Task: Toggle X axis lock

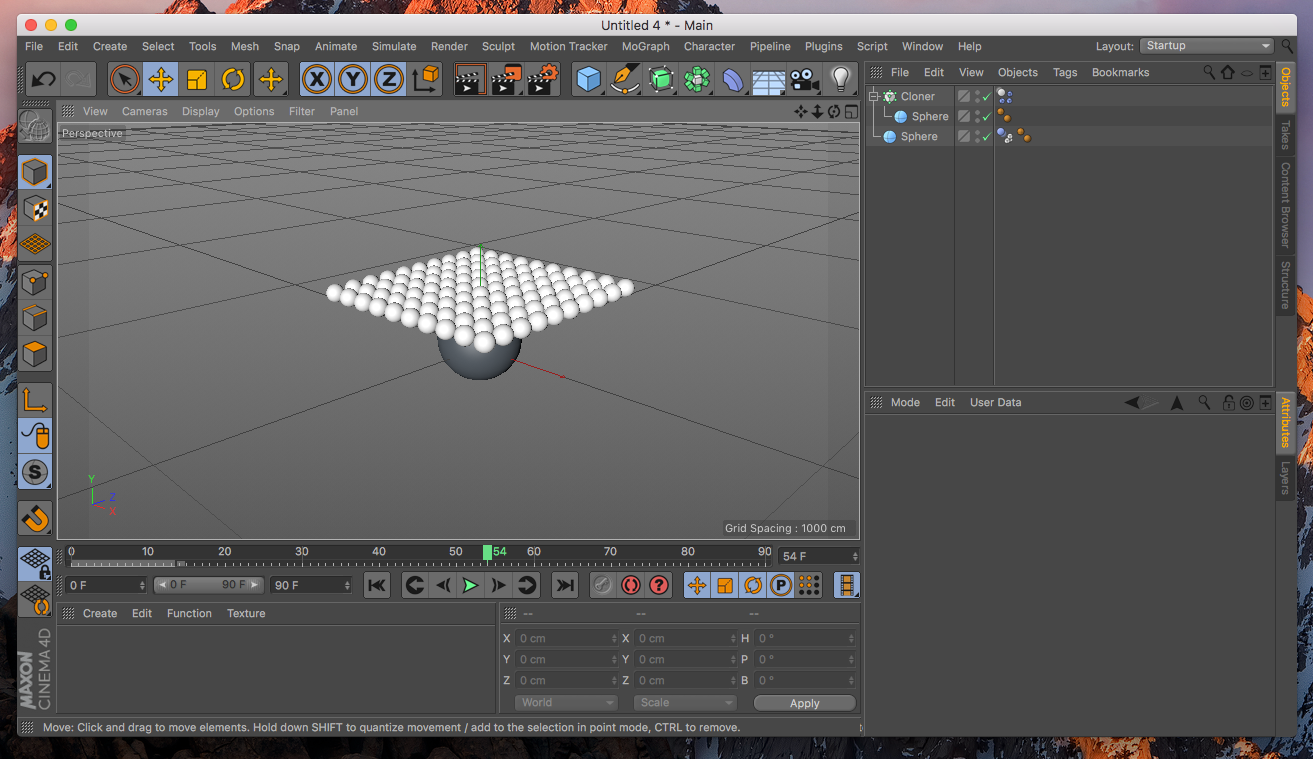Action: coord(317,79)
